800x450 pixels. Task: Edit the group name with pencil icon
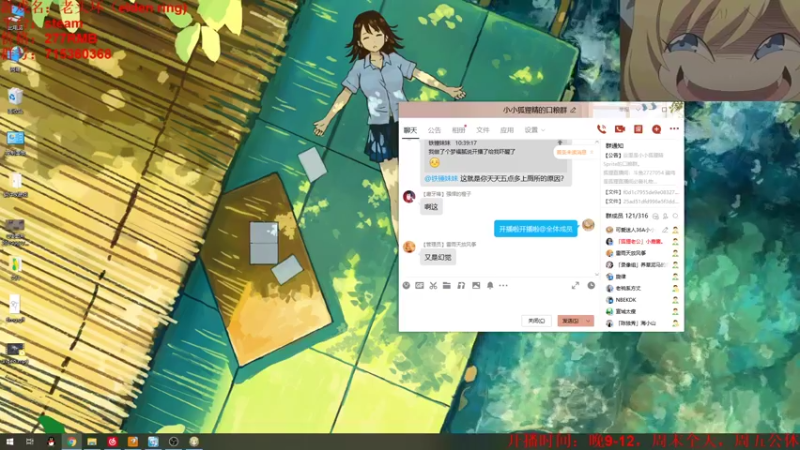[x=573, y=110]
